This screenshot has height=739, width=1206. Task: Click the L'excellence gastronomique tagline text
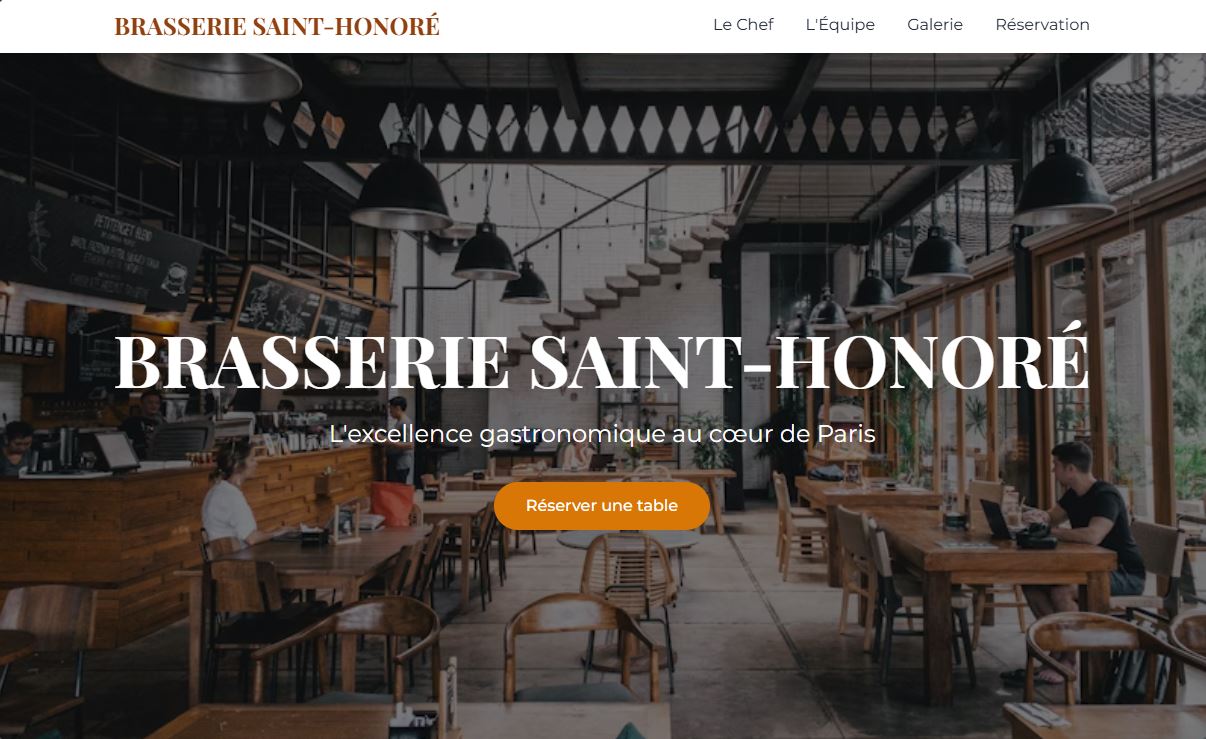(602, 434)
